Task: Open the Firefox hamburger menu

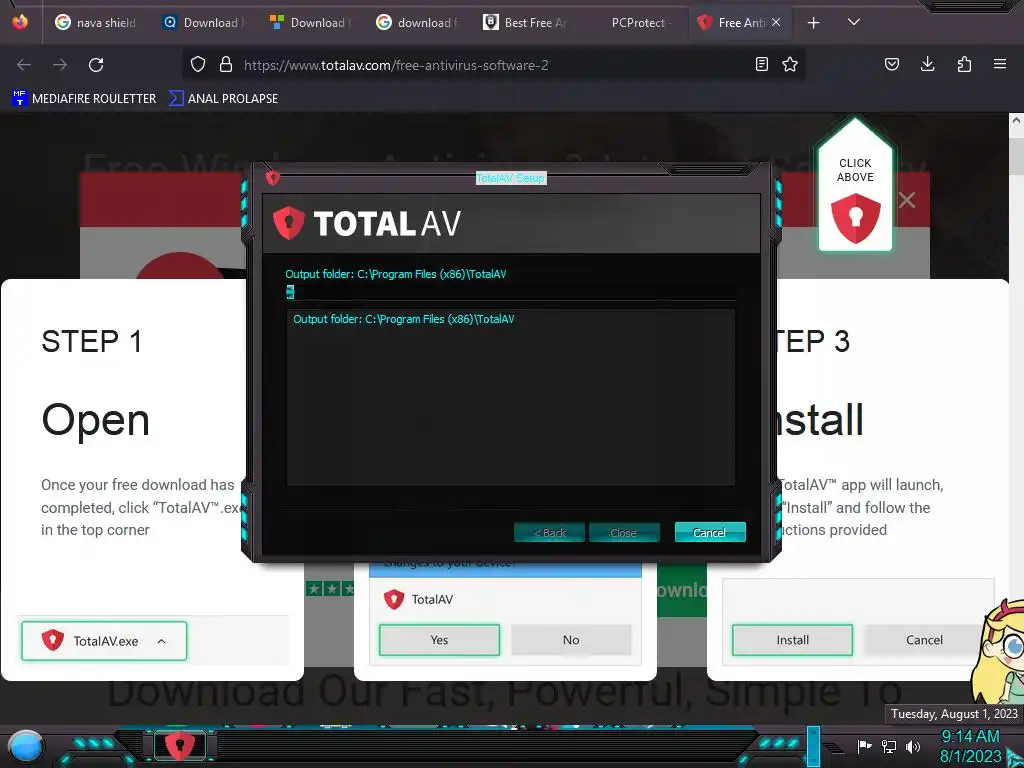Action: (1000, 64)
